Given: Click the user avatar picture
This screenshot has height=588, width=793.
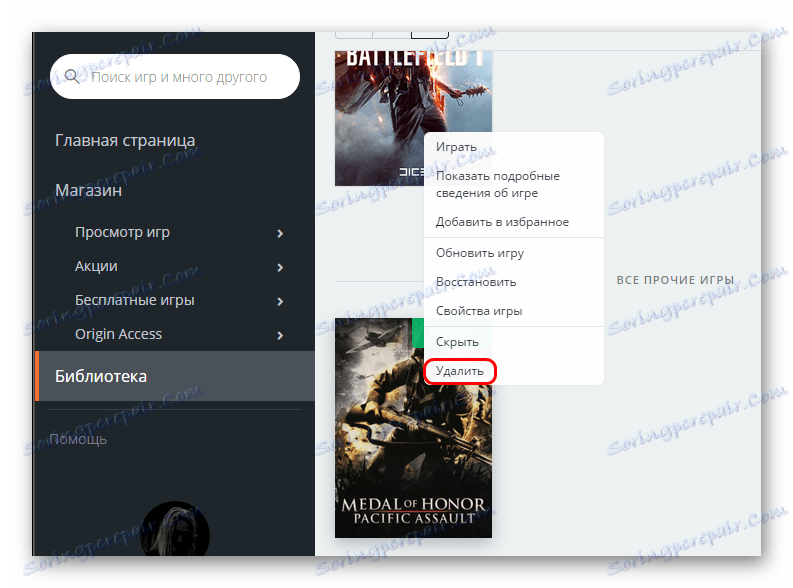Looking at the screenshot, I should click(x=174, y=529).
